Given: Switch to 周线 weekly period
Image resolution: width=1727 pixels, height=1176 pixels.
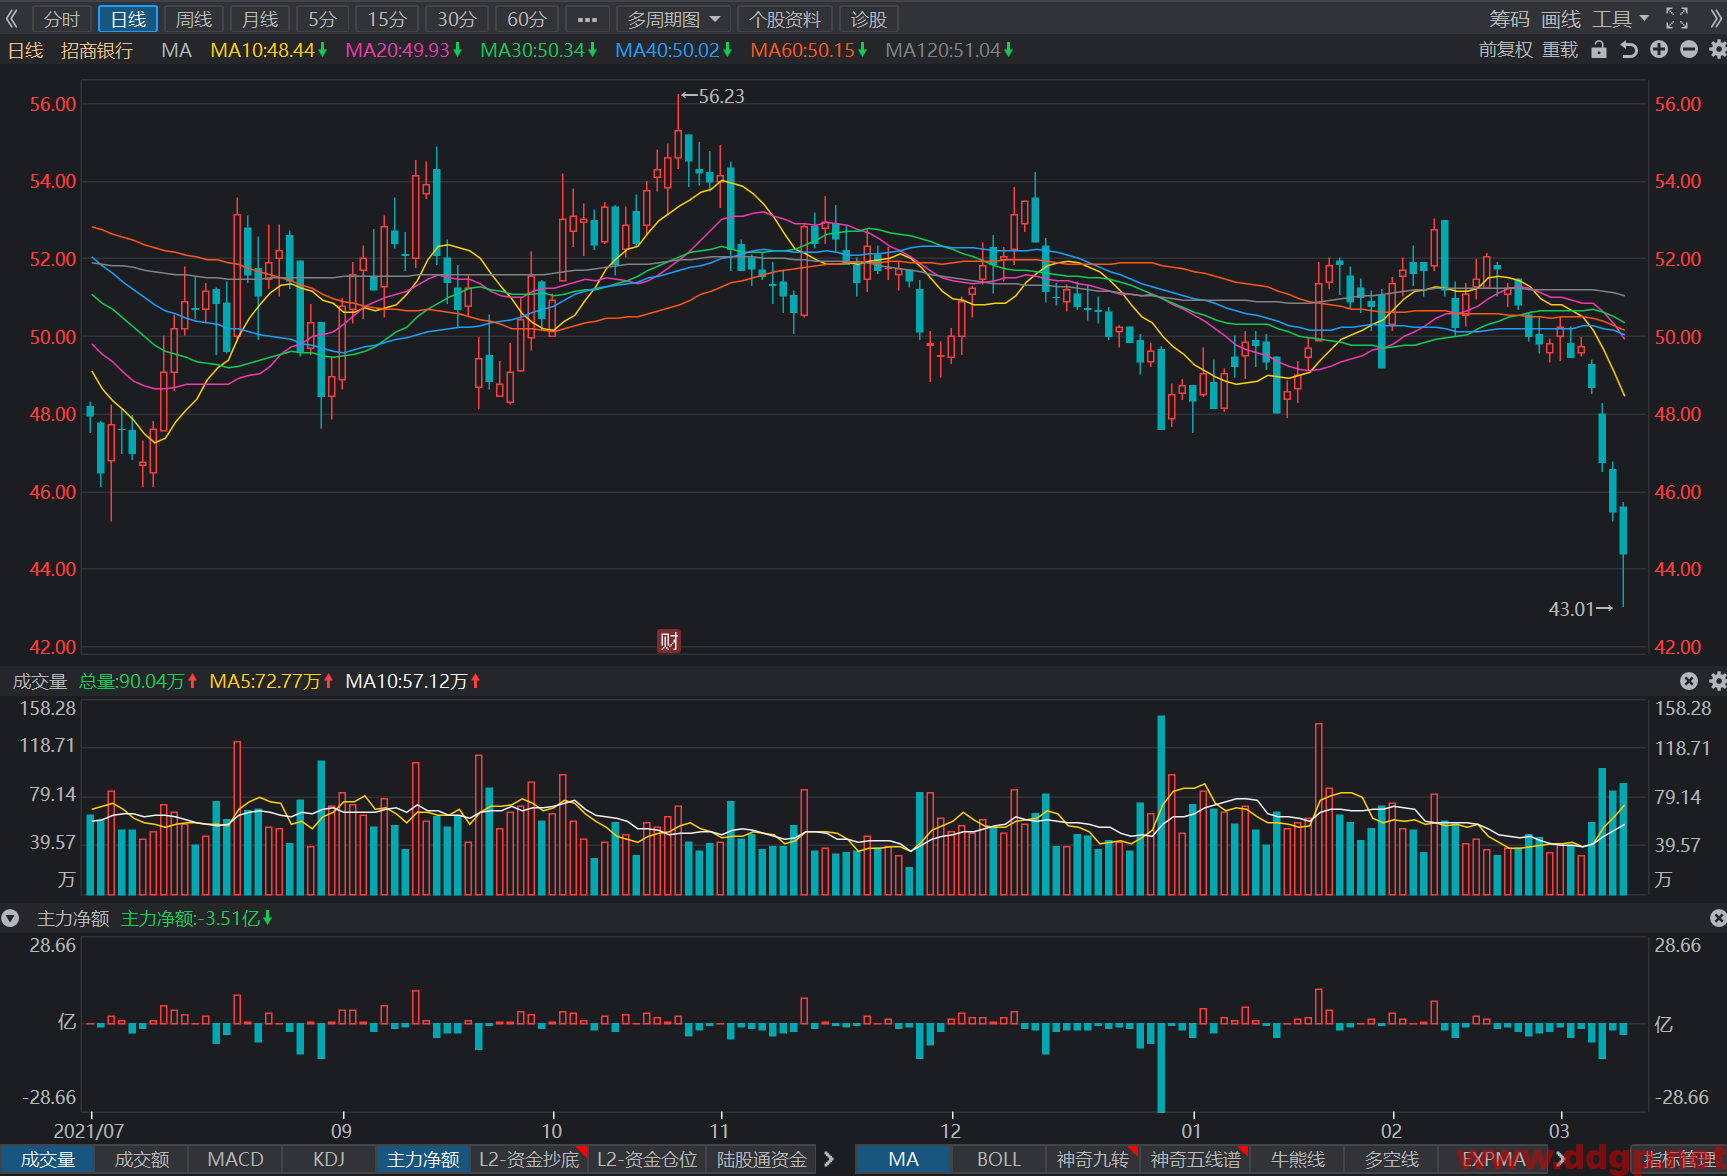Looking at the screenshot, I should point(194,19).
